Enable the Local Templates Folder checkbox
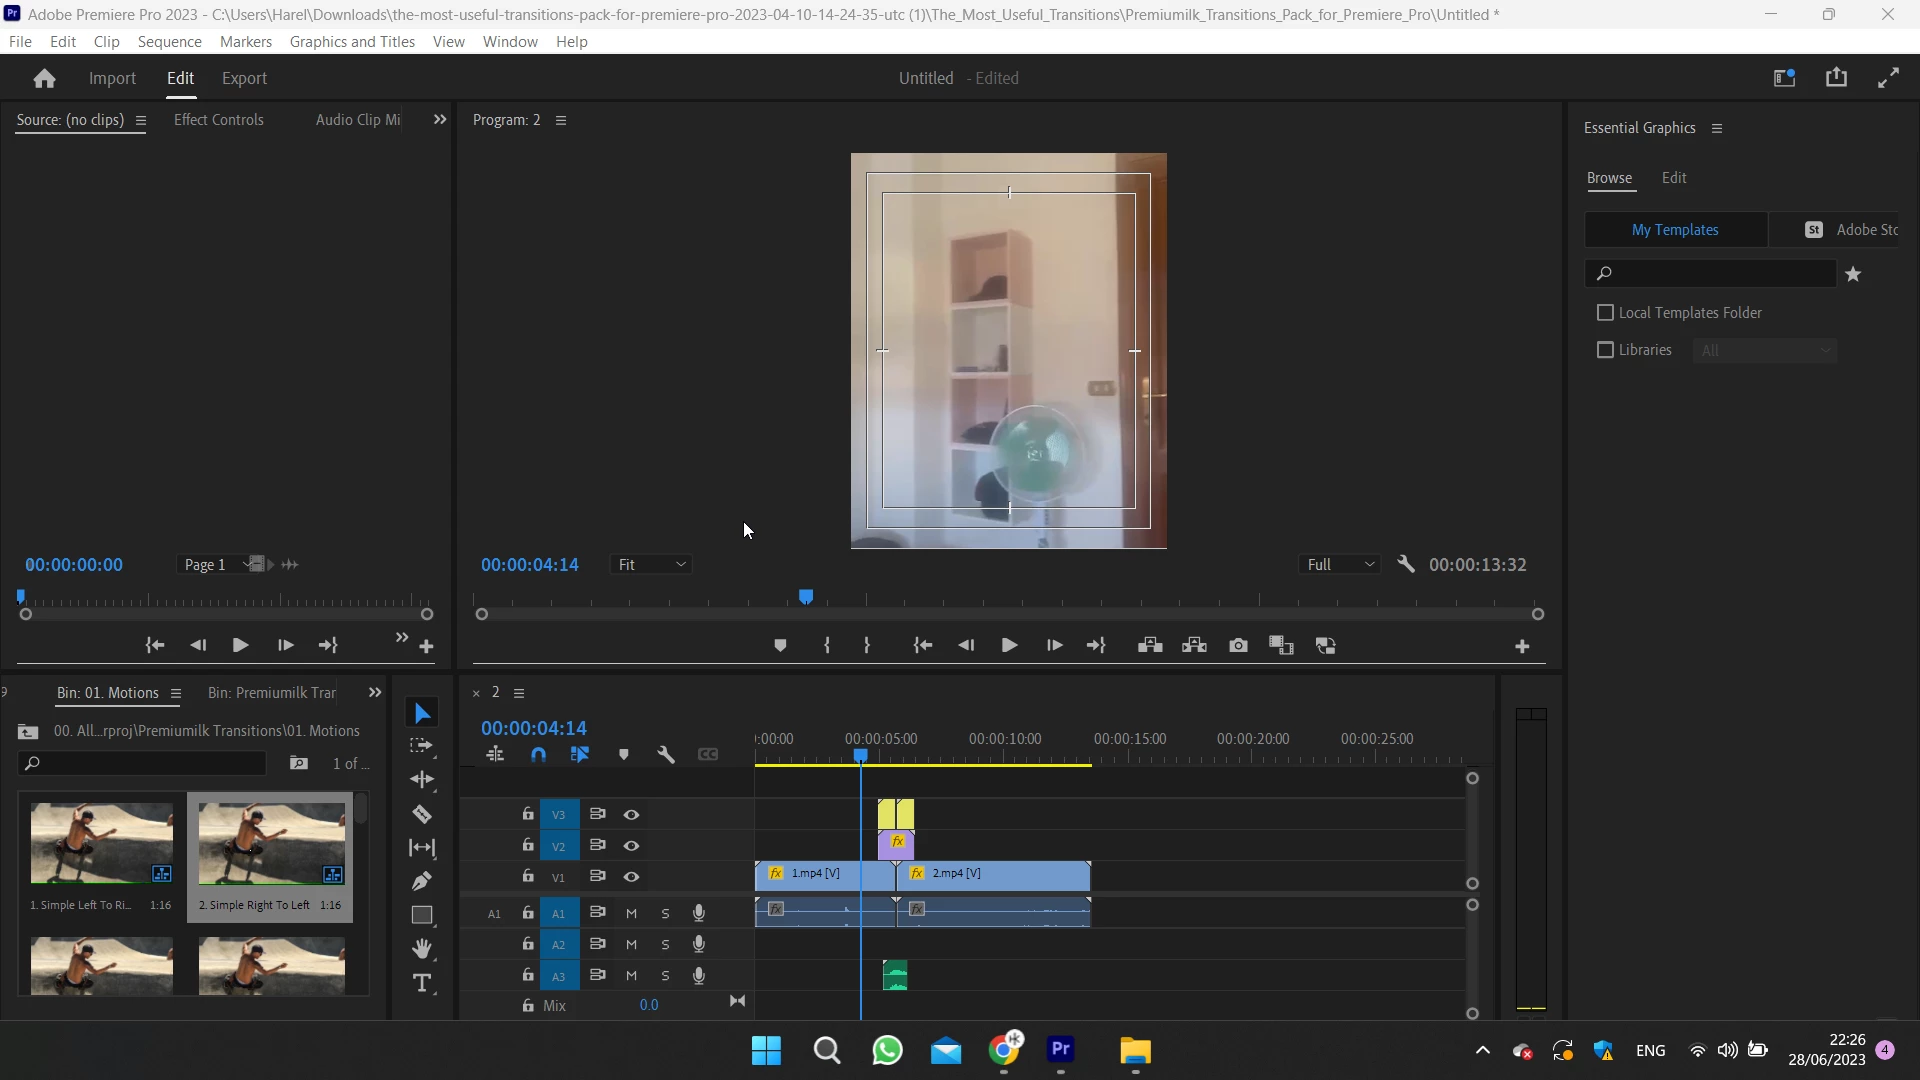Screen dimensions: 1920x1080 coord(1605,313)
